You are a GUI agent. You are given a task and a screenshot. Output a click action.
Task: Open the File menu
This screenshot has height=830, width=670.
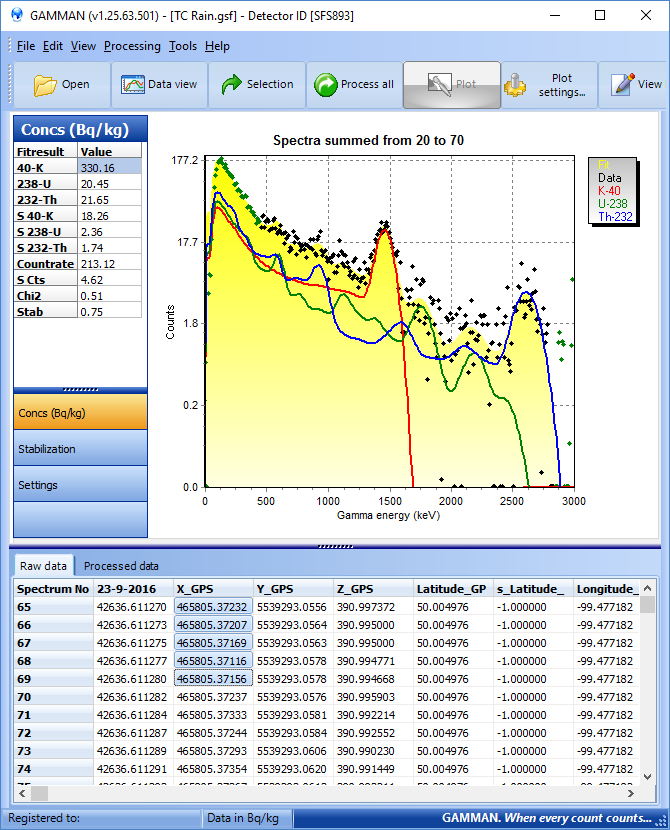(25, 46)
